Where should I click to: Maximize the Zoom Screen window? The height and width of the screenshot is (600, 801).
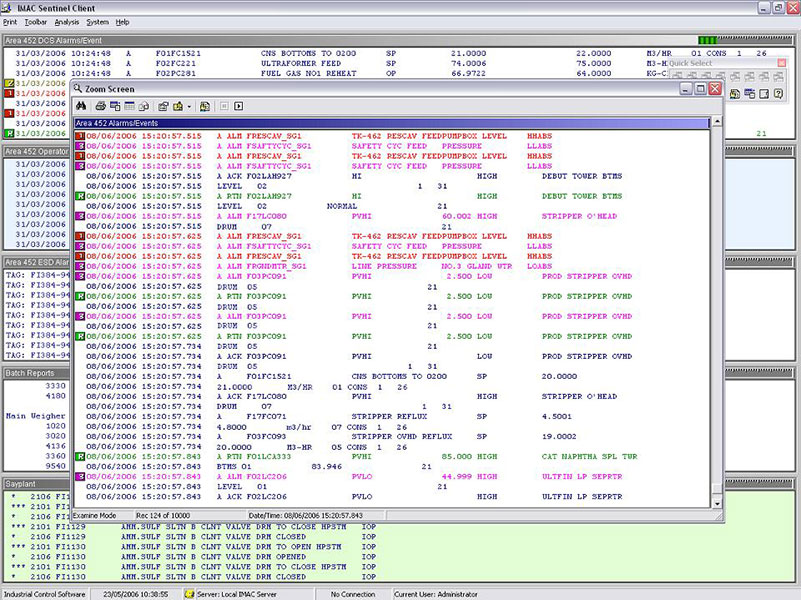click(x=700, y=89)
